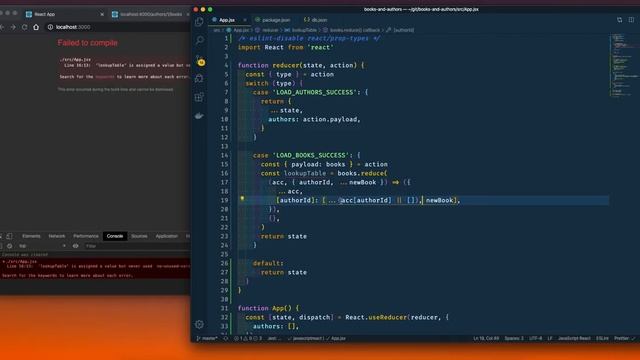Click the [authorId] breadcrumb segment

coord(400,30)
